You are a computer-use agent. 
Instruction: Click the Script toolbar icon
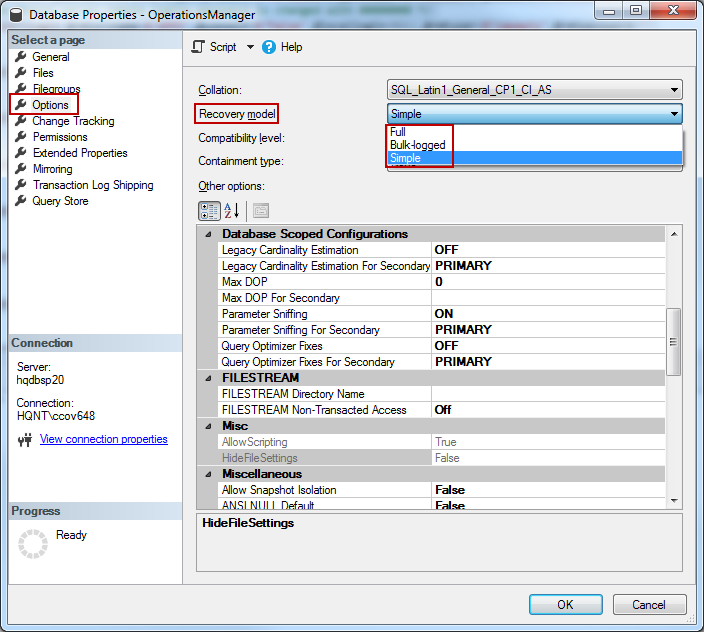[197, 47]
